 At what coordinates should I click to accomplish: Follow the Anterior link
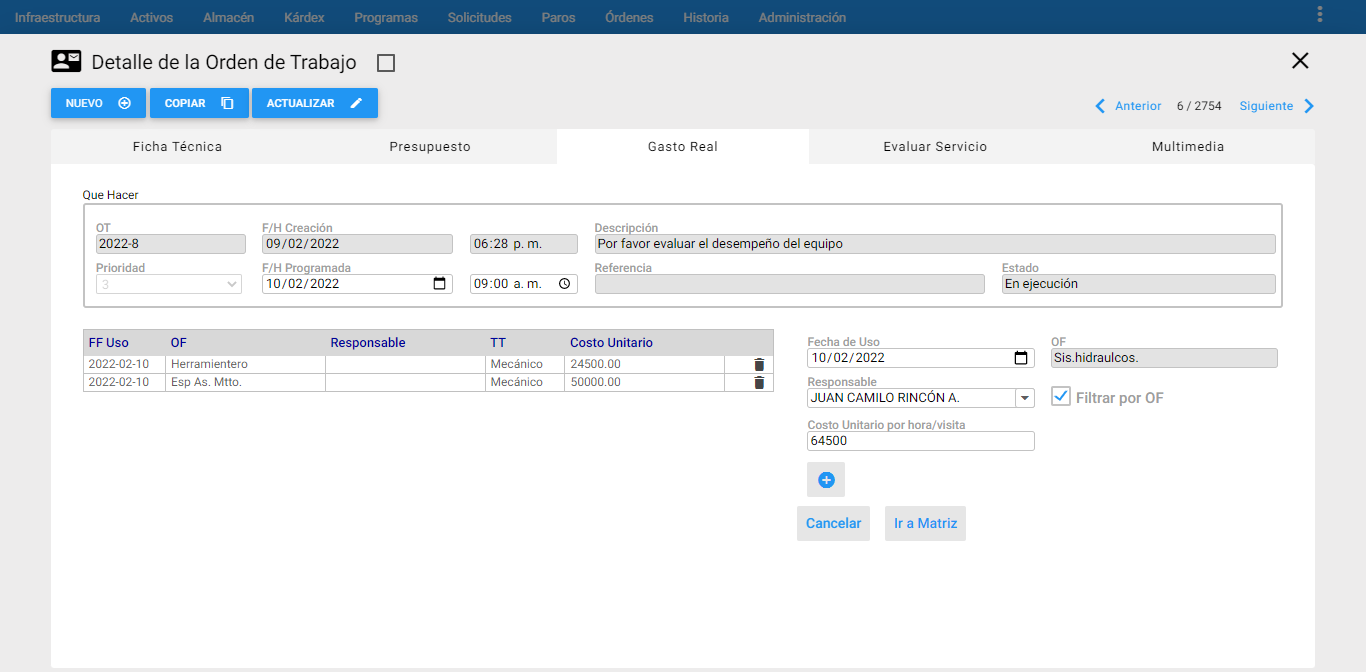point(1138,106)
